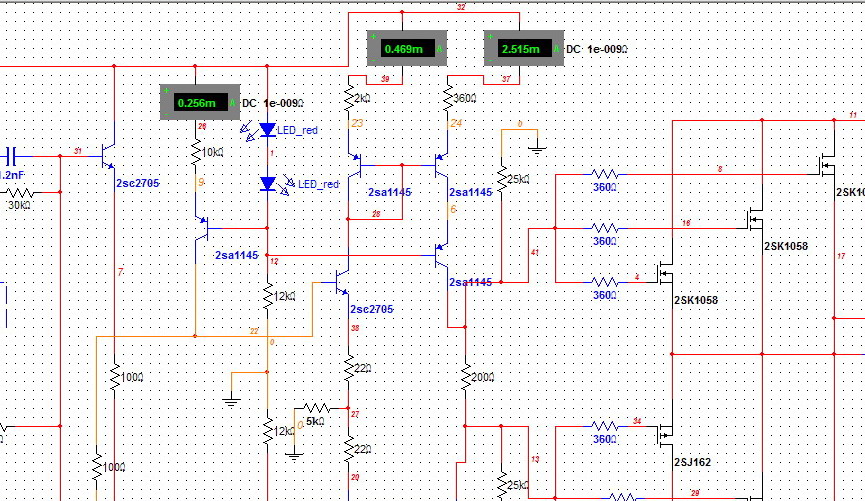Screen dimensions: 865x501
Task: Select the 360Ω resistor on net 4
Action: tap(605, 283)
